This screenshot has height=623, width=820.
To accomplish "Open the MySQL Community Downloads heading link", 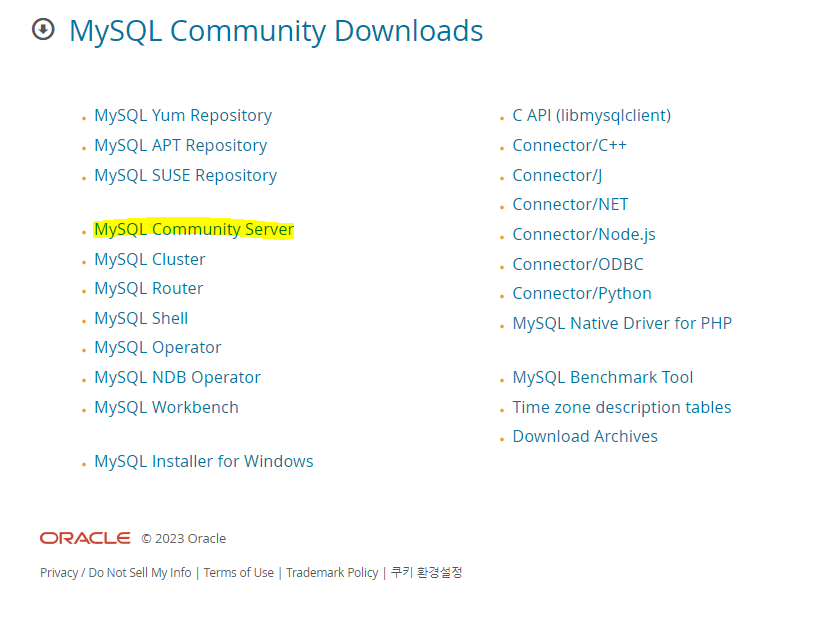I will 276,31.
